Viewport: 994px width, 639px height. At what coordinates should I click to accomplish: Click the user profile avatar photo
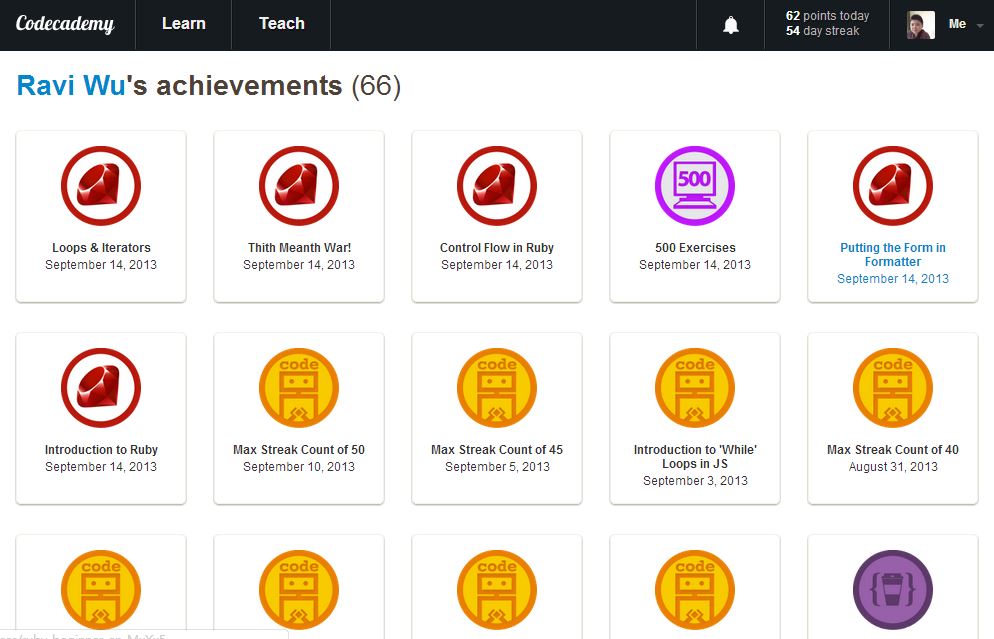(920, 25)
